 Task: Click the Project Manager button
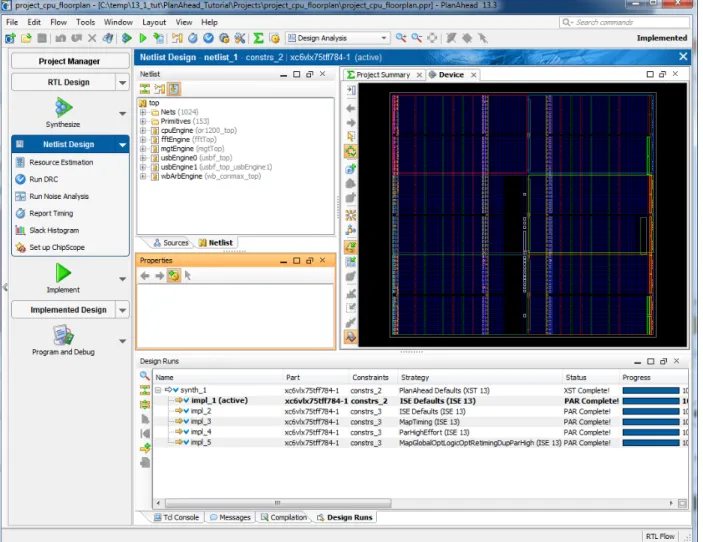69,61
